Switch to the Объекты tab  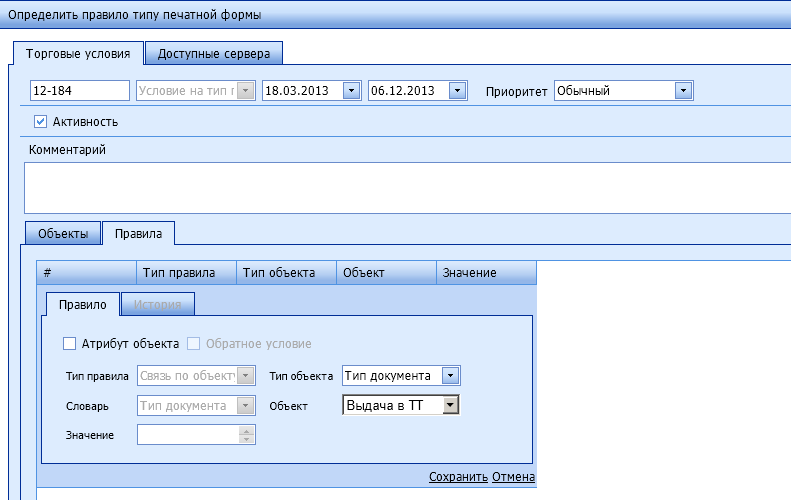point(63,234)
